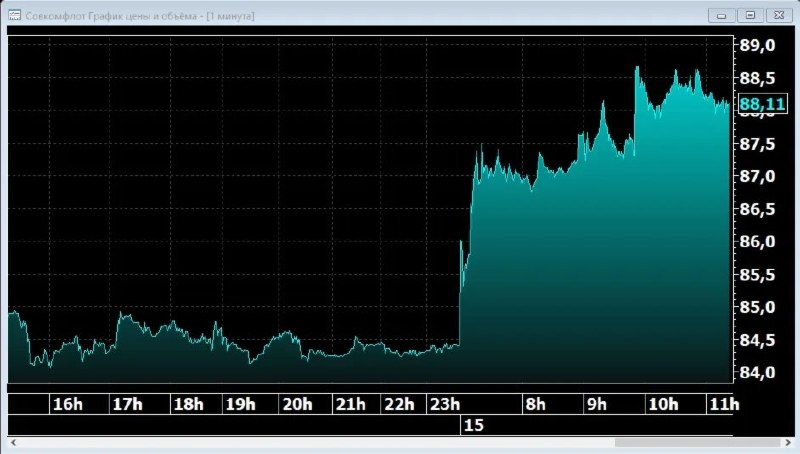The width and height of the screenshot is (800, 454).
Task: Maximize the Совкомфлот chart window
Action: tap(750, 15)
